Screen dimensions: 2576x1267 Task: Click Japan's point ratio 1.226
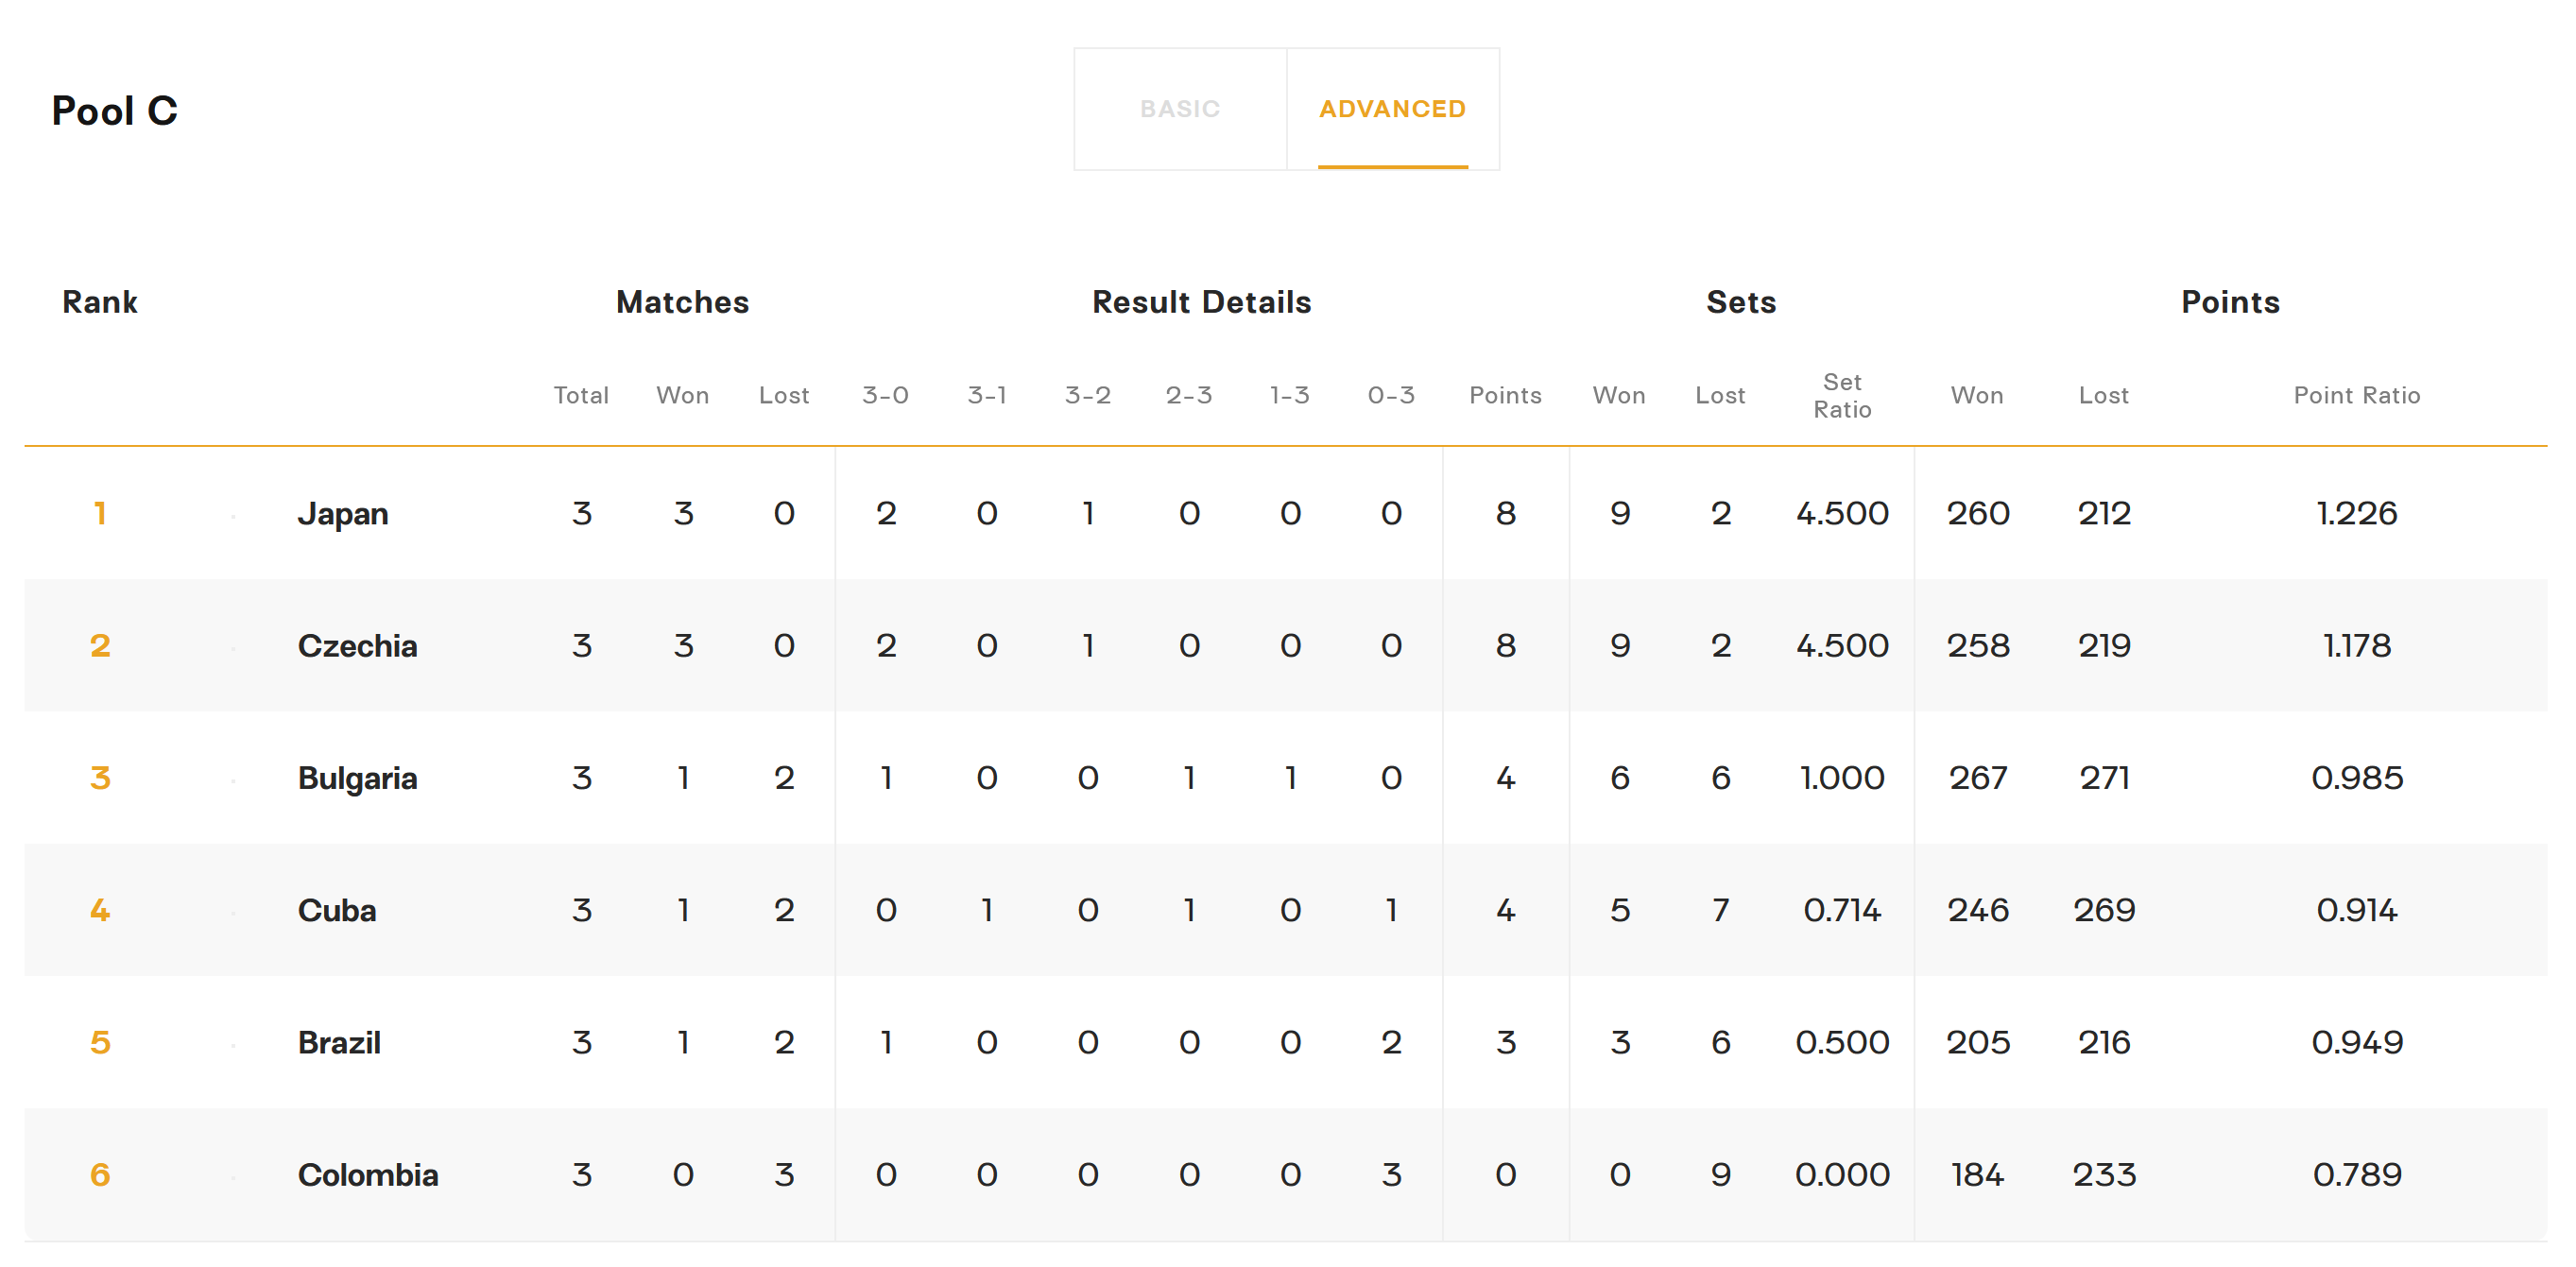click(x=2355, y=514)
